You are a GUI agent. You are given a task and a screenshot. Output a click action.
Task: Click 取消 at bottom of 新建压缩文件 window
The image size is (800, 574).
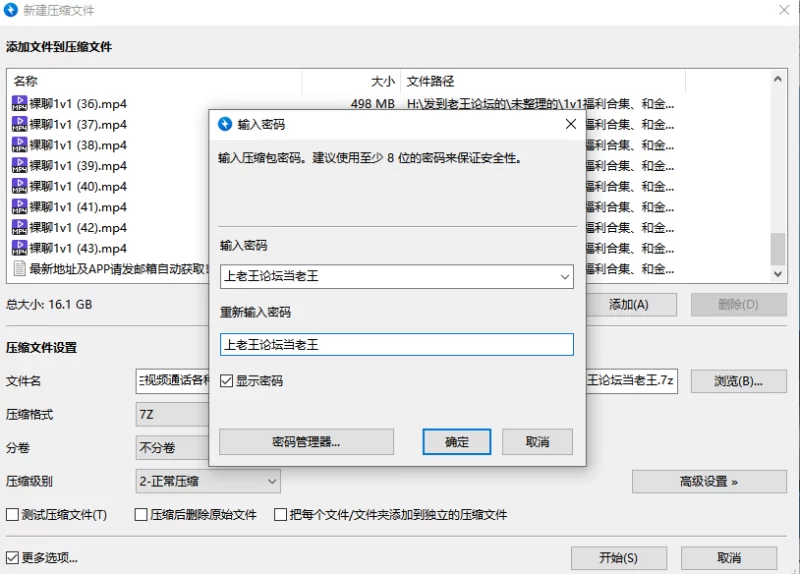click(x=729, y=558)
